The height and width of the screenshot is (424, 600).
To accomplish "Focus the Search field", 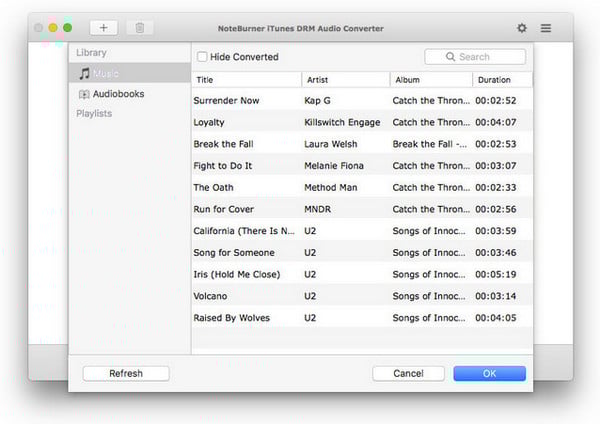I will coord(475,57).
